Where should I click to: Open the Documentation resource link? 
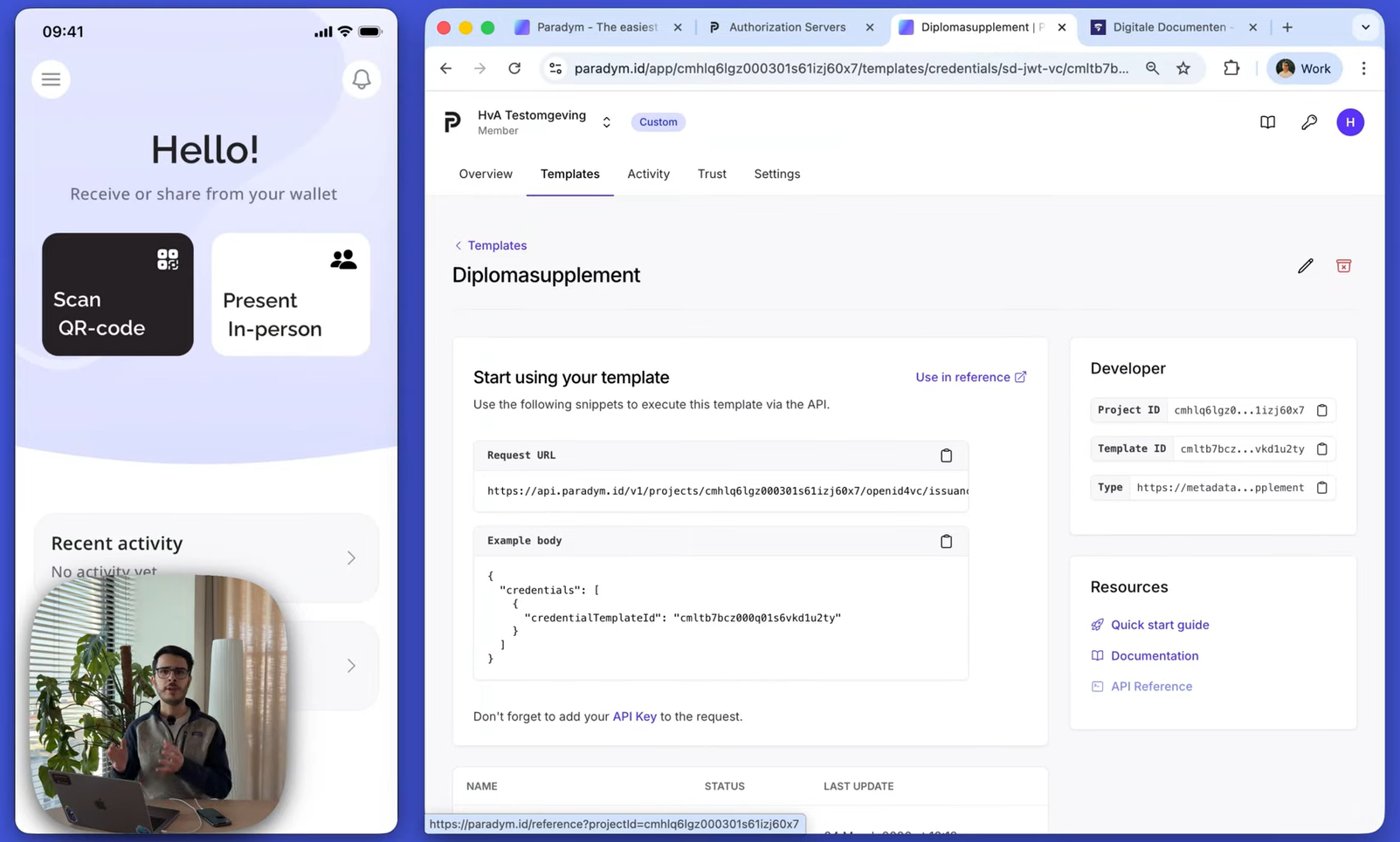tap(1144, 655)
